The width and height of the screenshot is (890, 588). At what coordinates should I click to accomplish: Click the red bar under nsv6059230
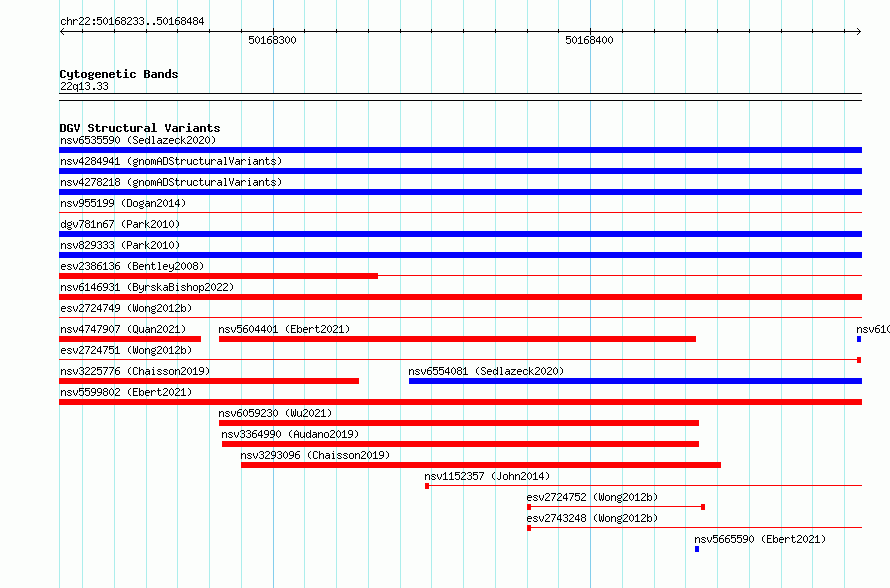459,423
